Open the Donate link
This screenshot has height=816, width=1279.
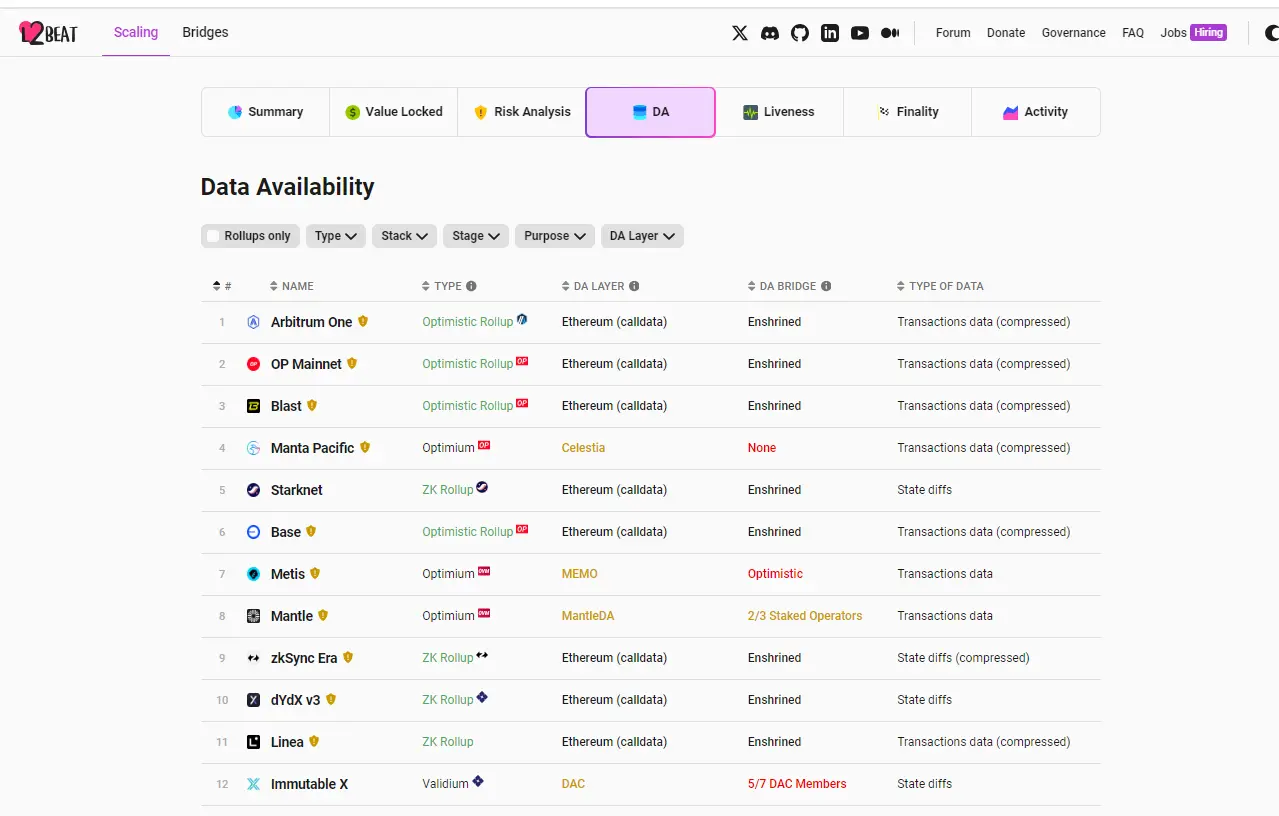coord(1006,33)
